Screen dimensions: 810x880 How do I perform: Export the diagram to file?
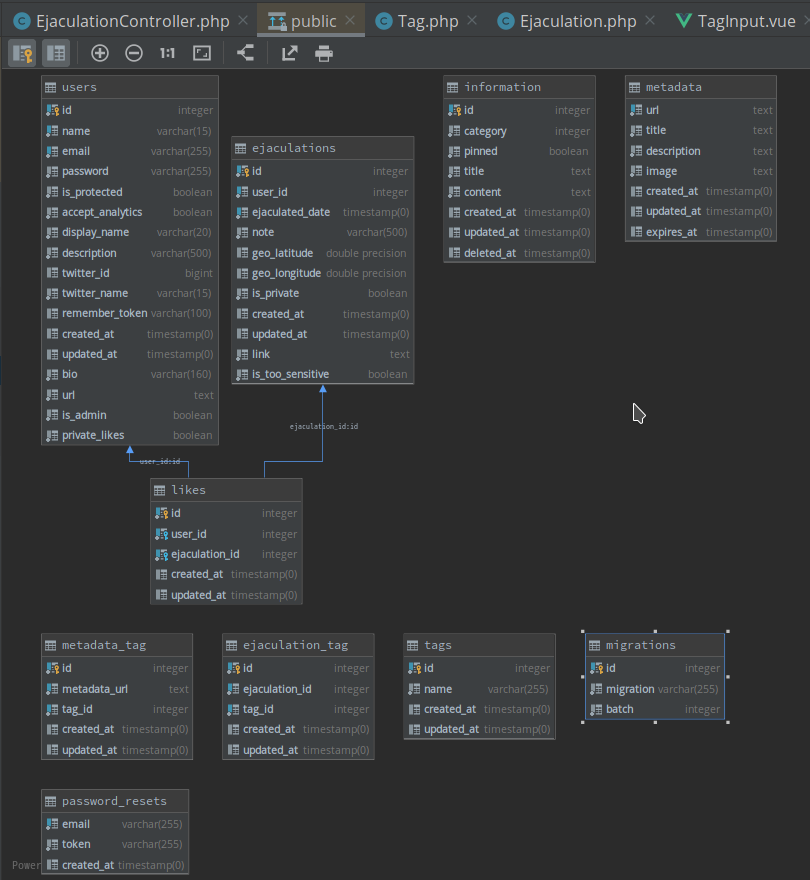289,54
